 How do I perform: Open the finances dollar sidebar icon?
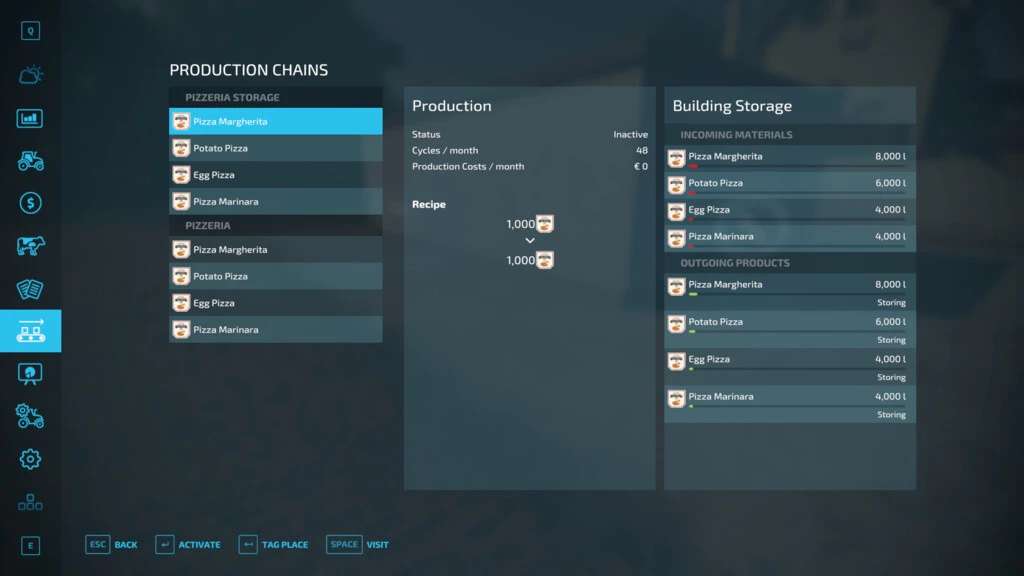pyautogui.click(x=30, y=203)
